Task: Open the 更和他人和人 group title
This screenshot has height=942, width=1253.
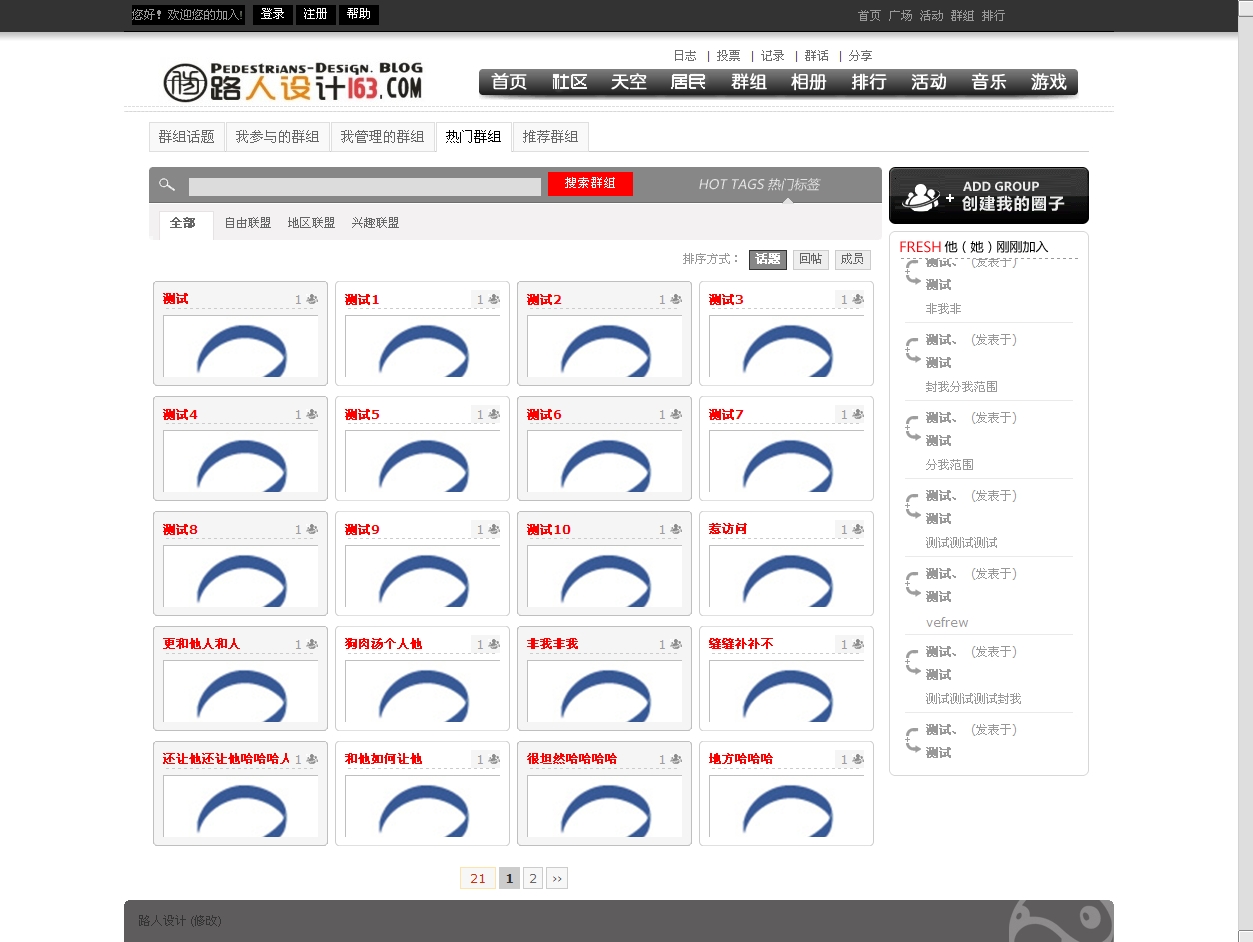Action: pos(201,644)
